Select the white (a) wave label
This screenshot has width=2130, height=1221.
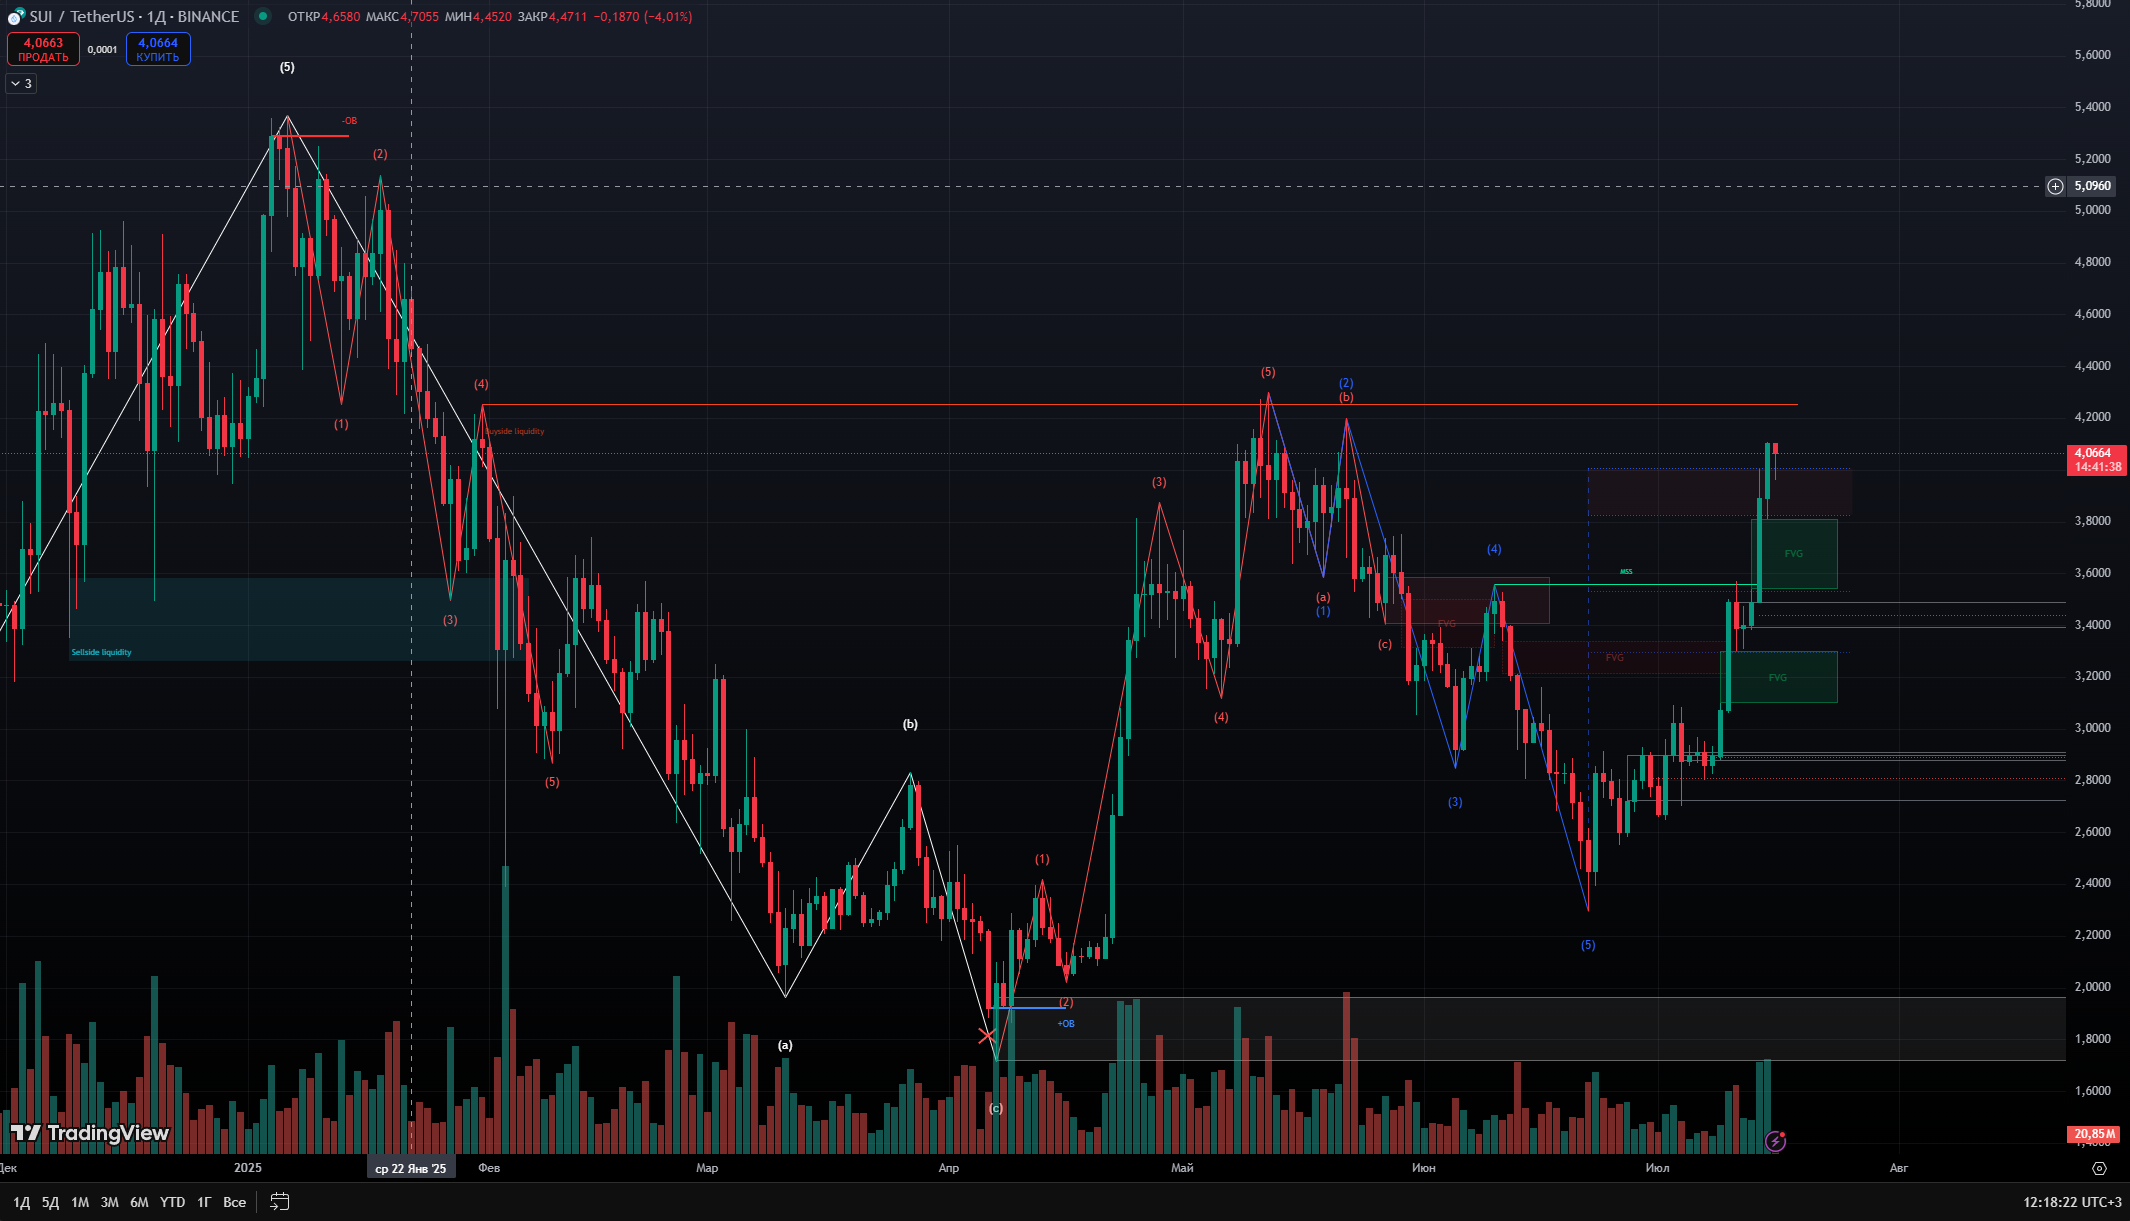[x=785, y=1046]
